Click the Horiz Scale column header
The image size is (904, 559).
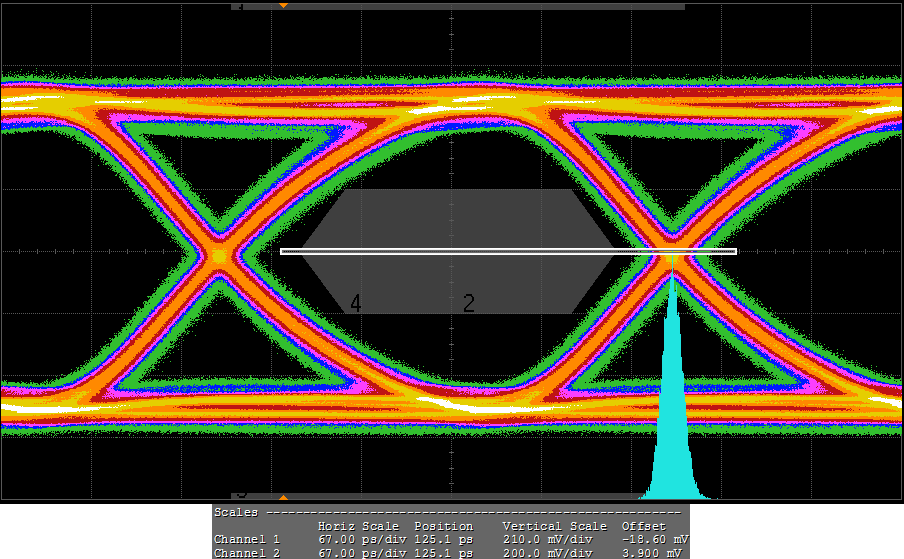pyautogui.click(x=358, y=526)
